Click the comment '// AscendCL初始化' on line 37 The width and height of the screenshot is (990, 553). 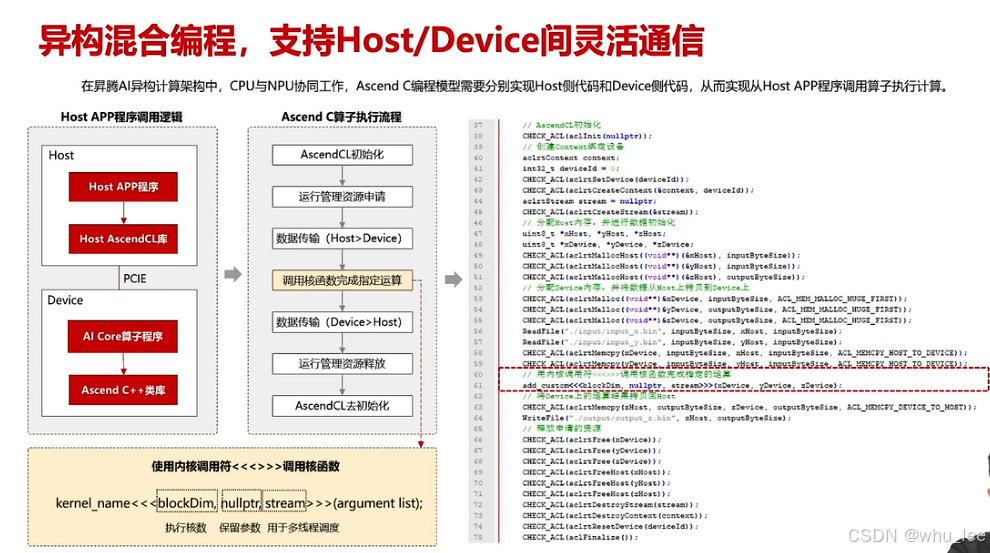pos(561,125)
